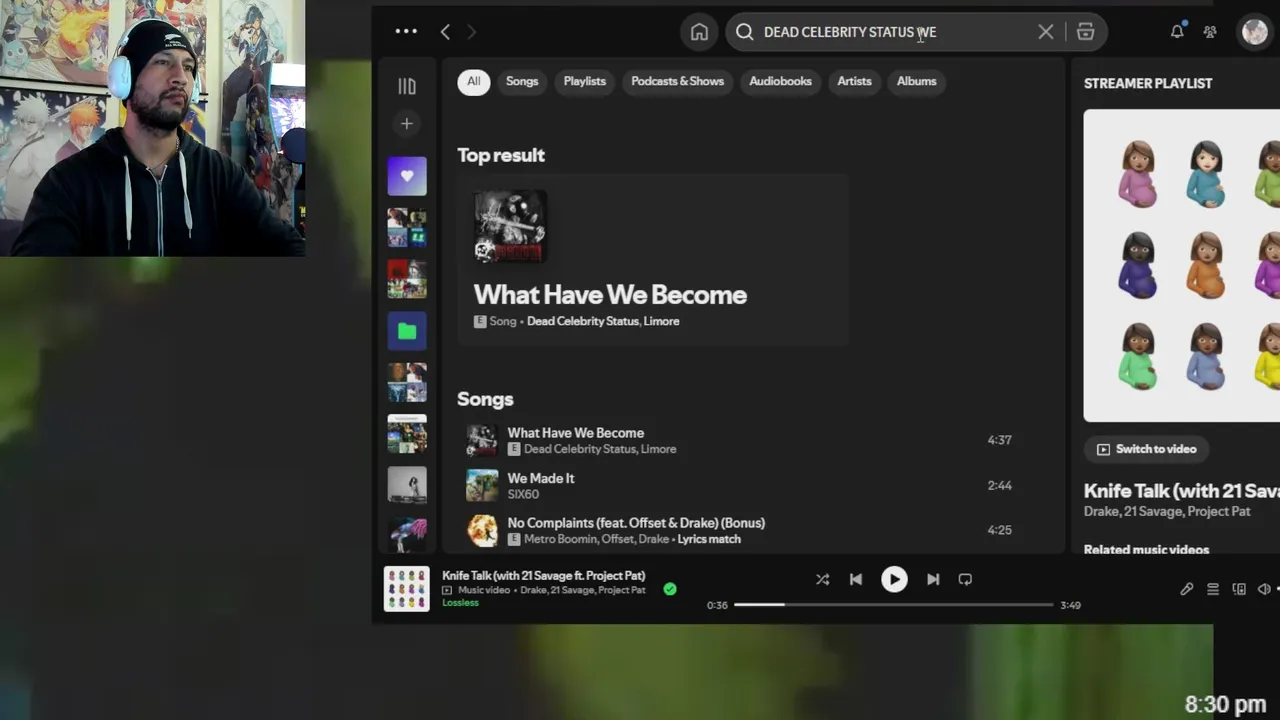Seek on the playback progress bar
This screenshot has height=720, width=1280.
point(893,605)
